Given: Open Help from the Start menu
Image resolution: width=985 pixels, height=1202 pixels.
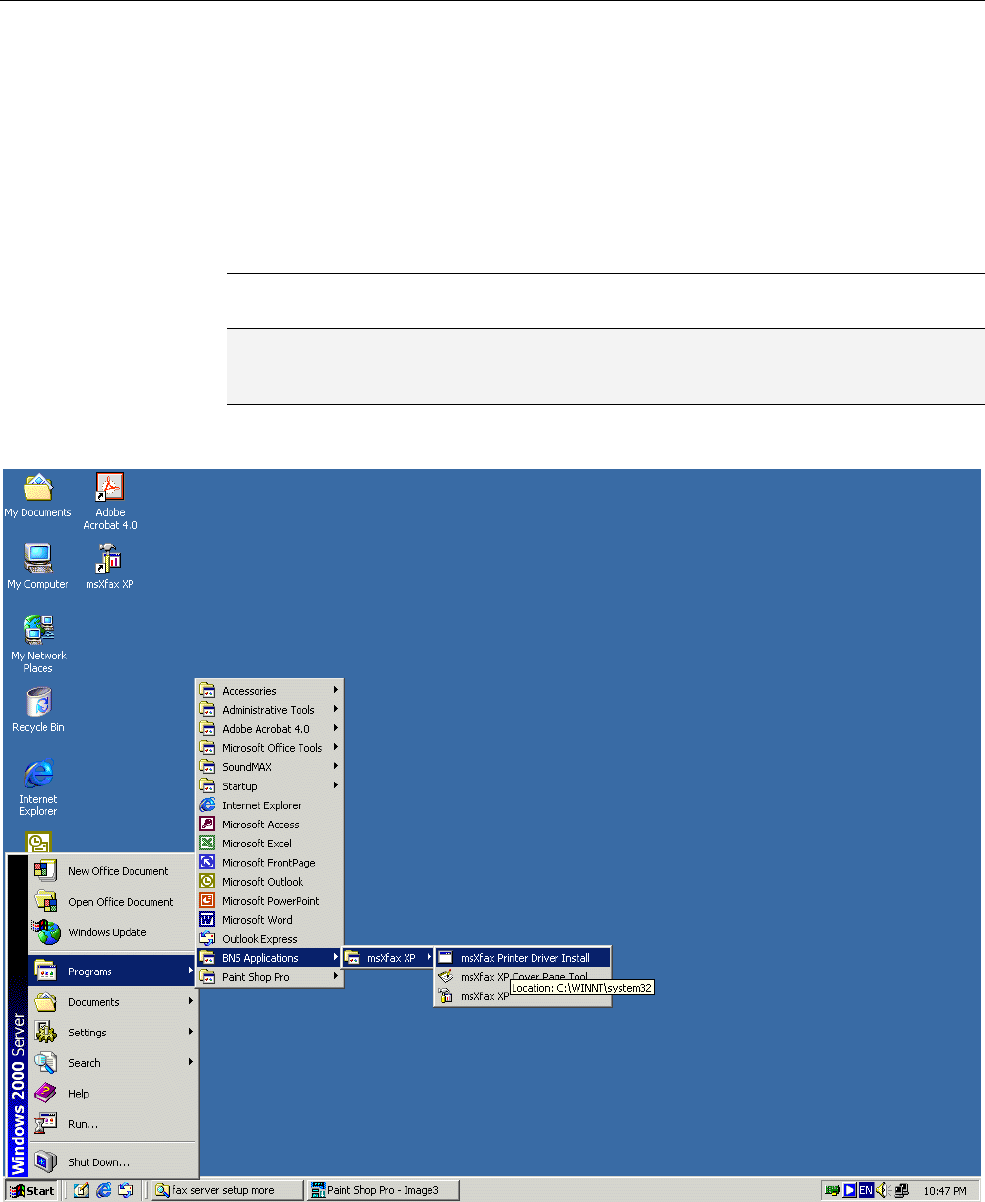Looking at the screenshot, I should pos(113,1093).
